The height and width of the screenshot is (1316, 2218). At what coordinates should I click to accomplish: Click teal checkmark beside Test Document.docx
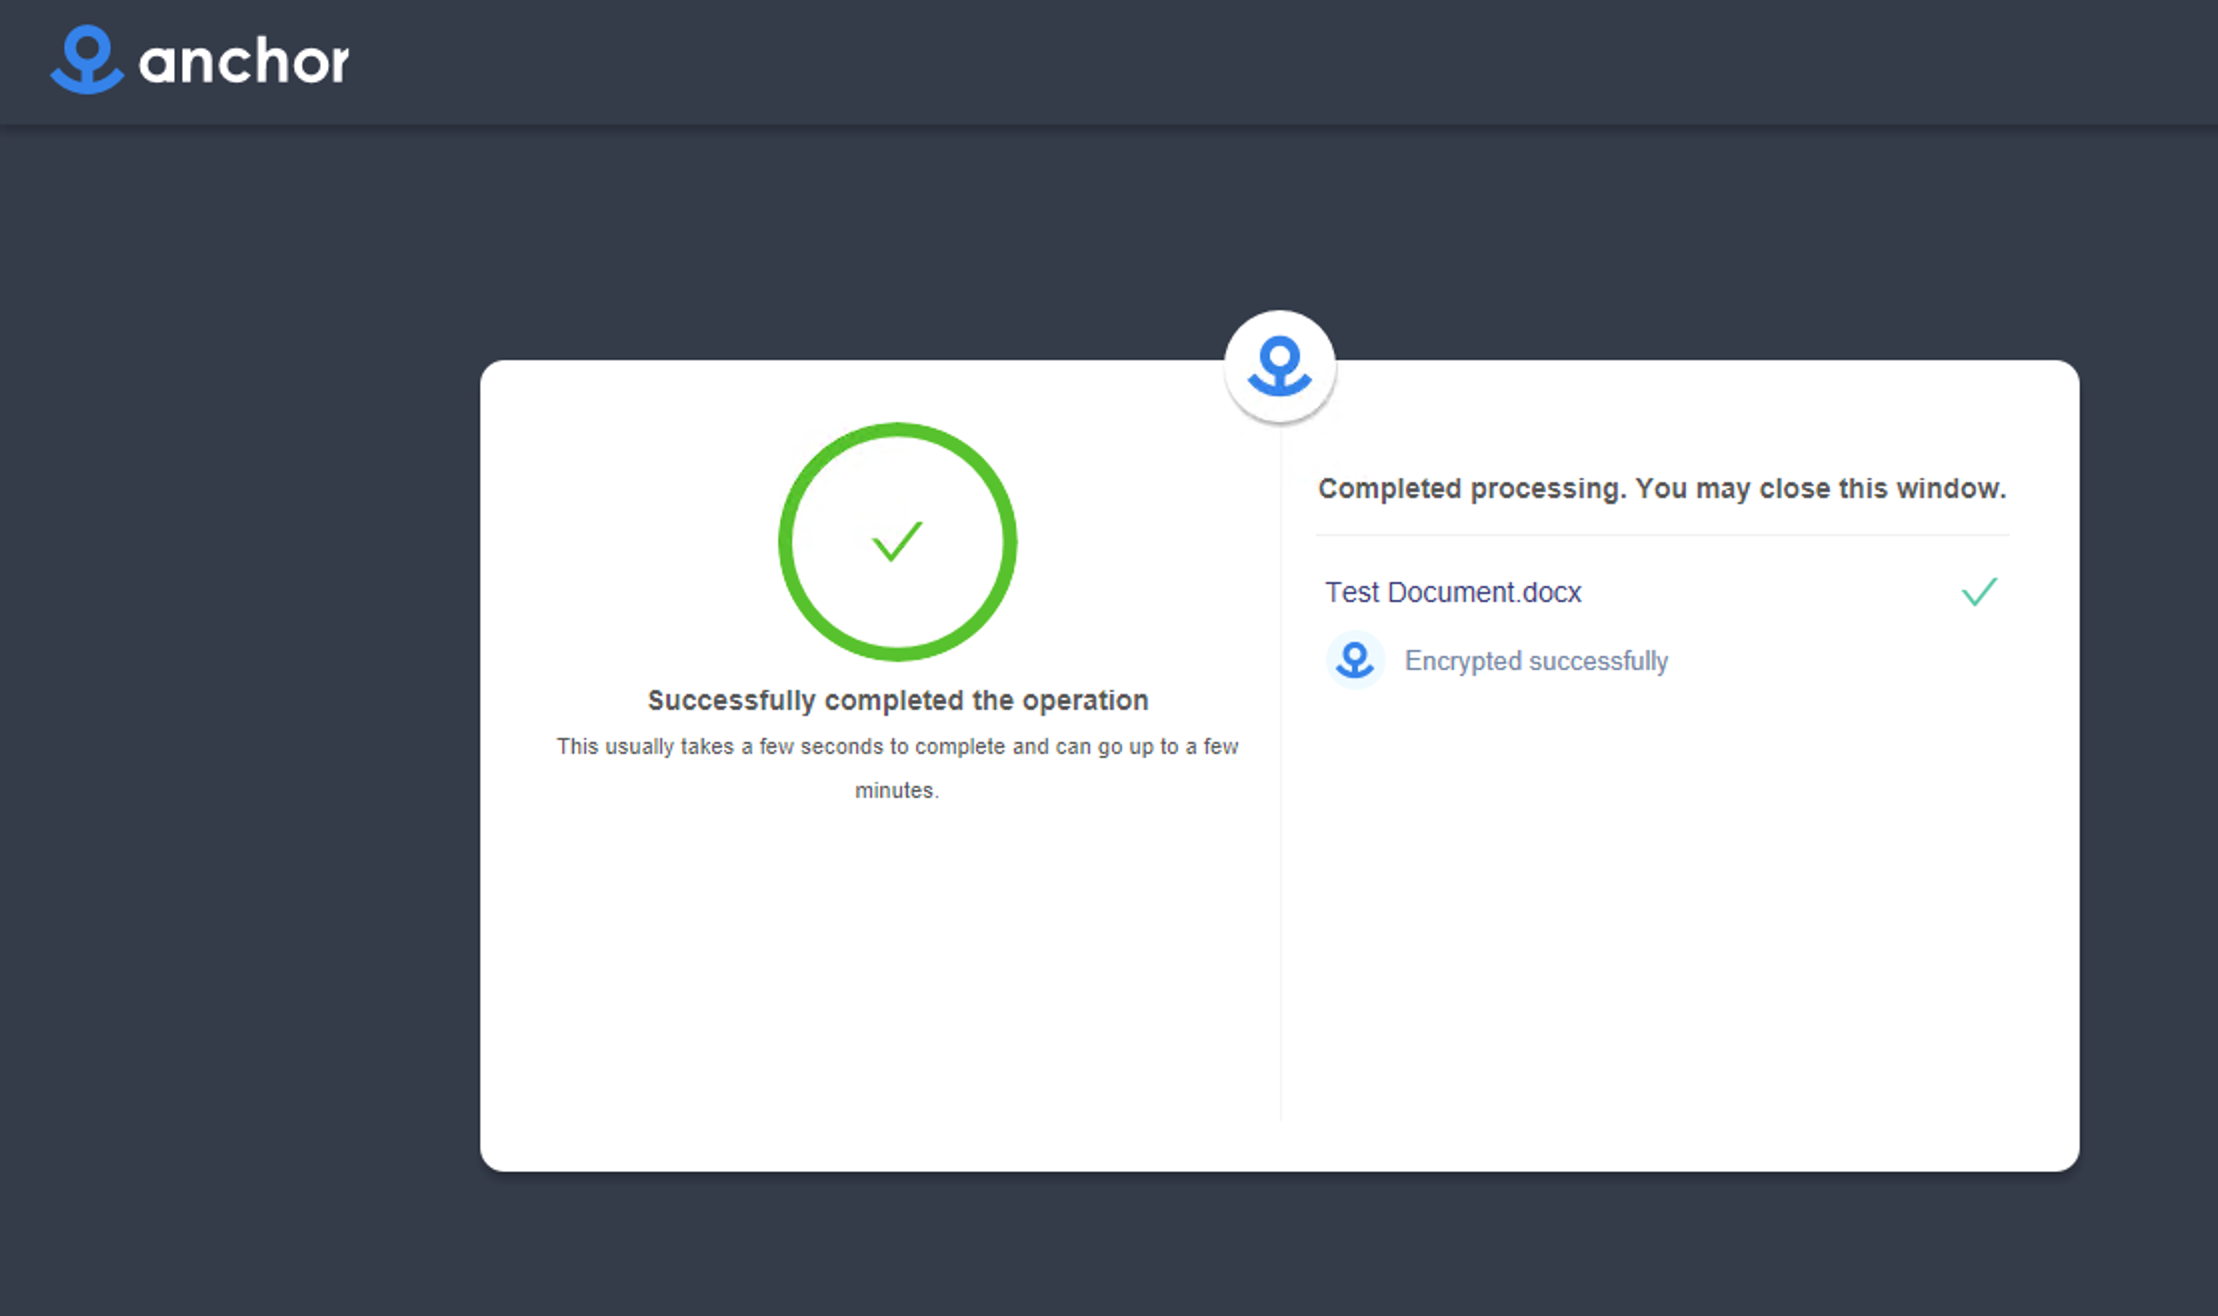[x=1979, y=592]
